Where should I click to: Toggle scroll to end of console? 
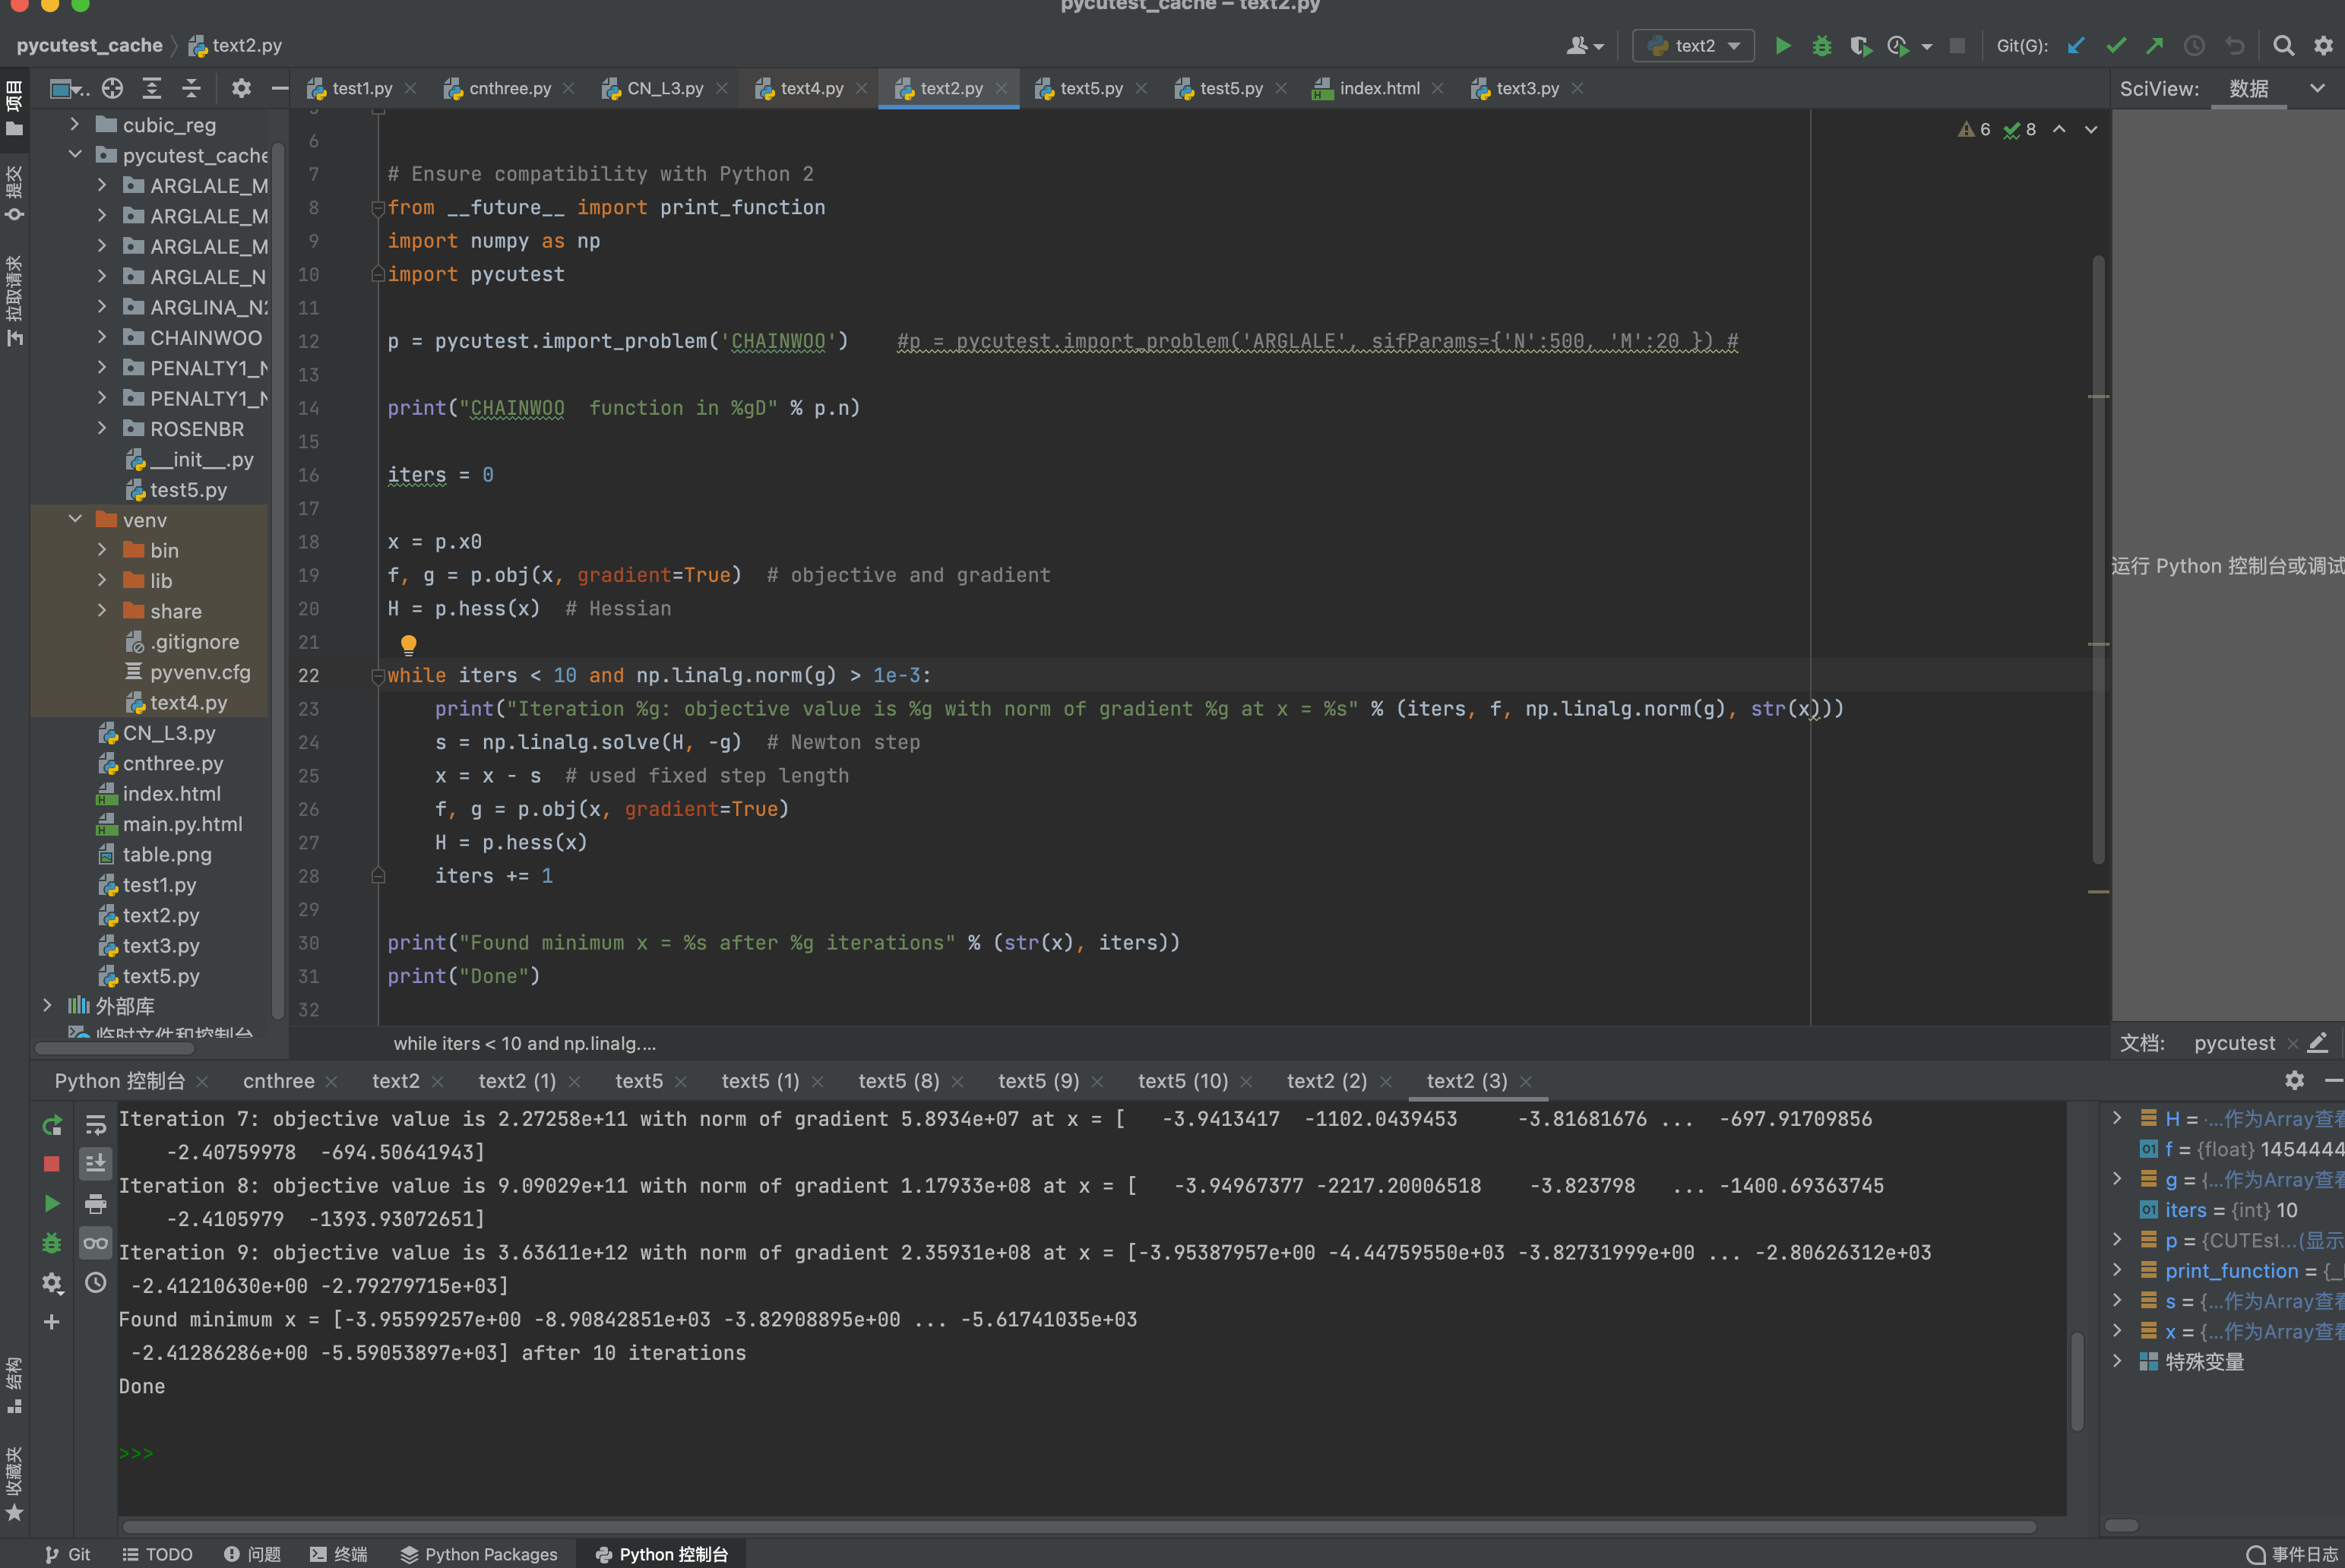[96, 1163]
